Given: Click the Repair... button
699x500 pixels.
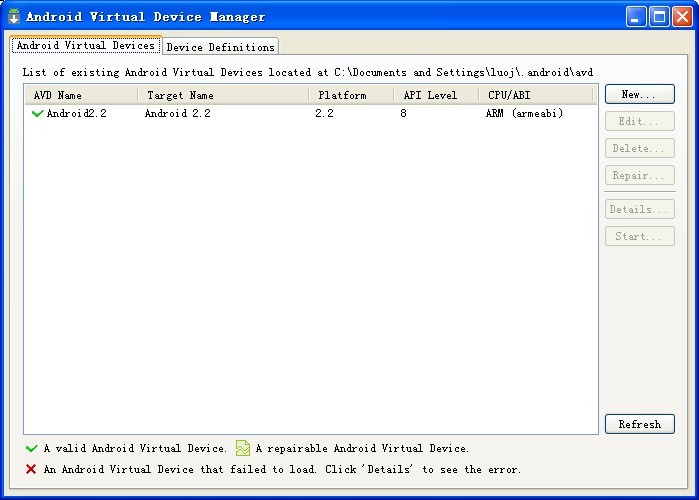Looking at the screenshot, I should point(640,176).
